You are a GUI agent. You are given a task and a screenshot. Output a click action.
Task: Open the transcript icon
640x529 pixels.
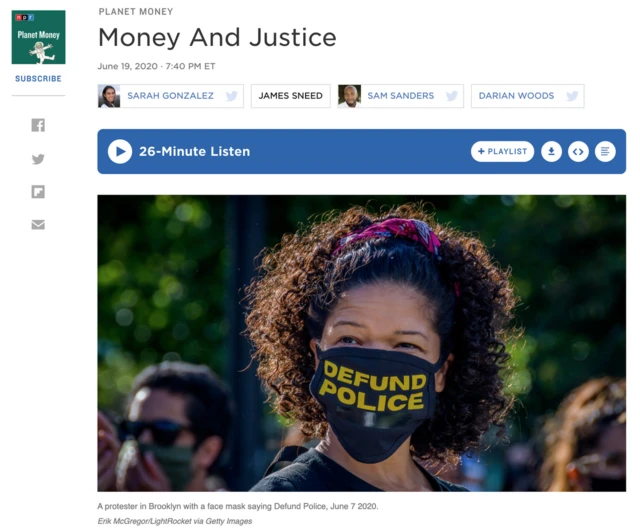tap(605, 151)
